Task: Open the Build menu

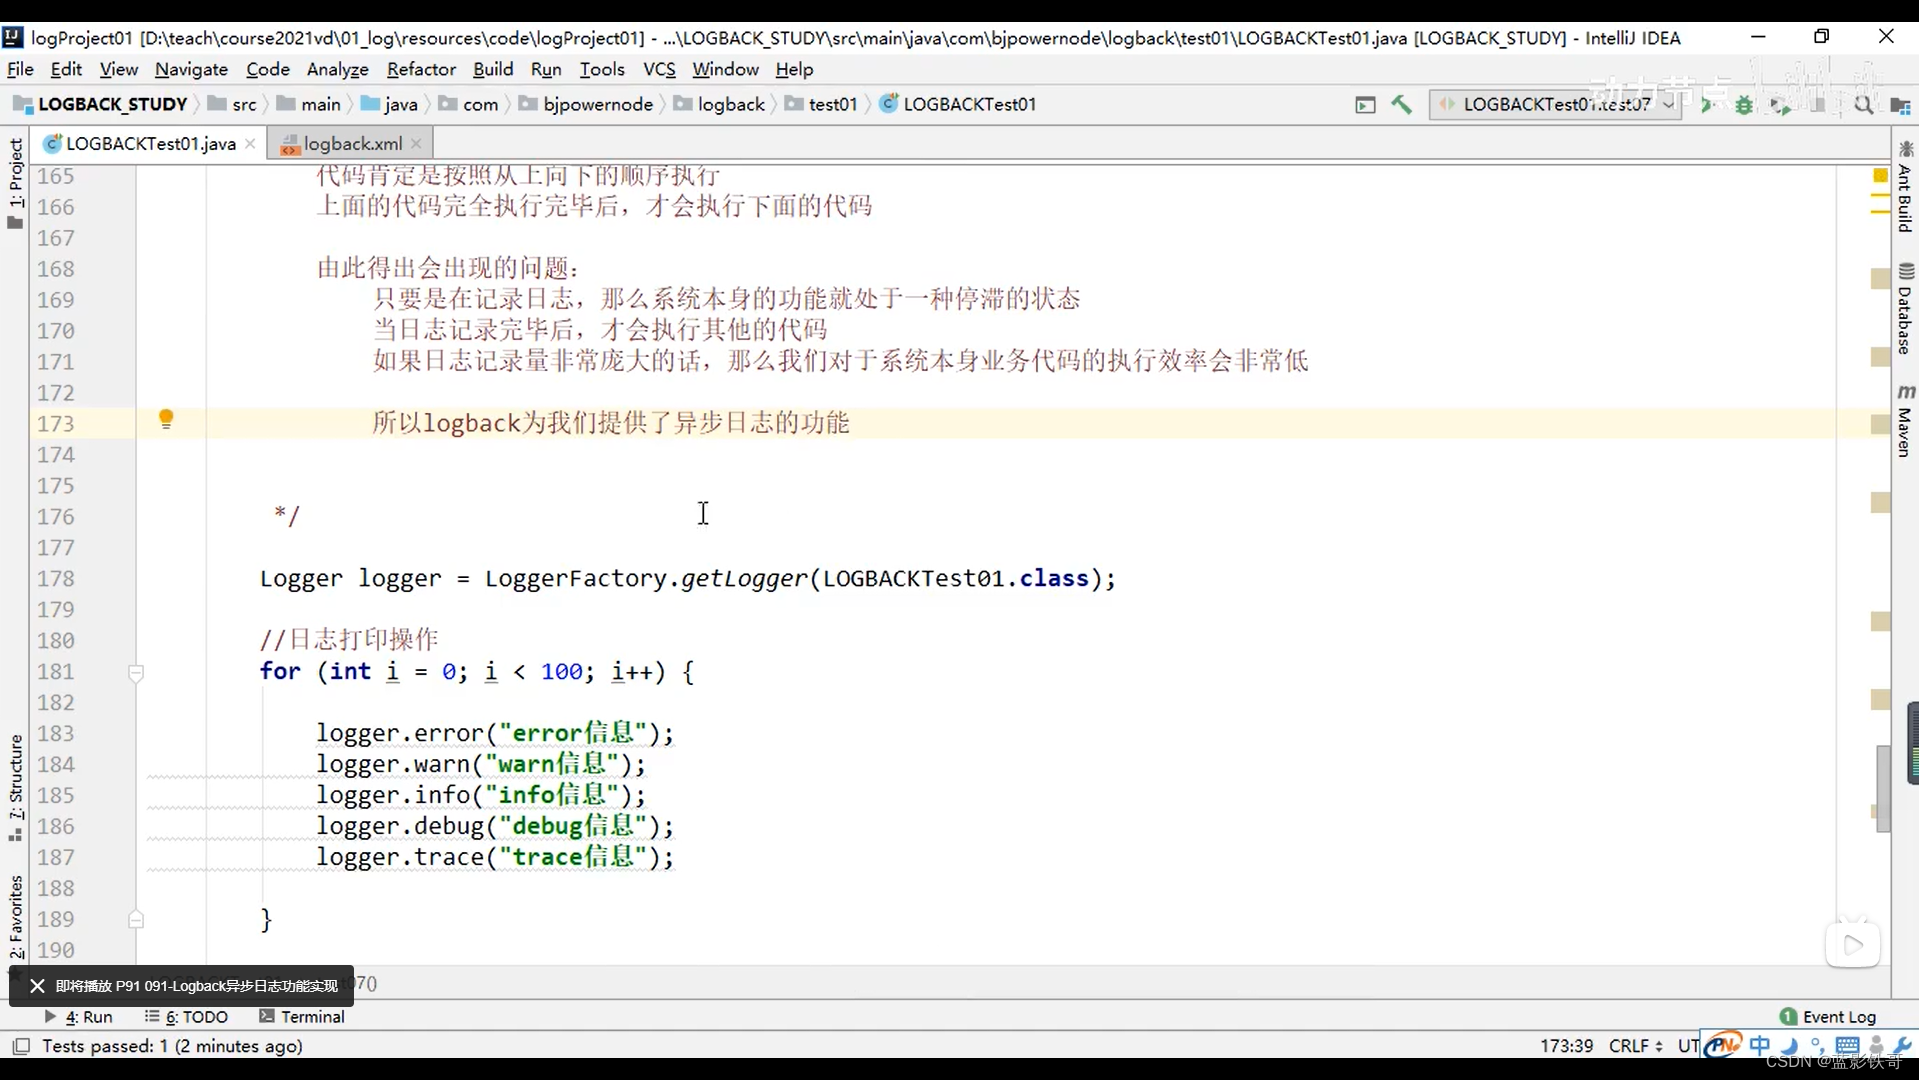Action: pyautogui.click(x=493, y=69)
